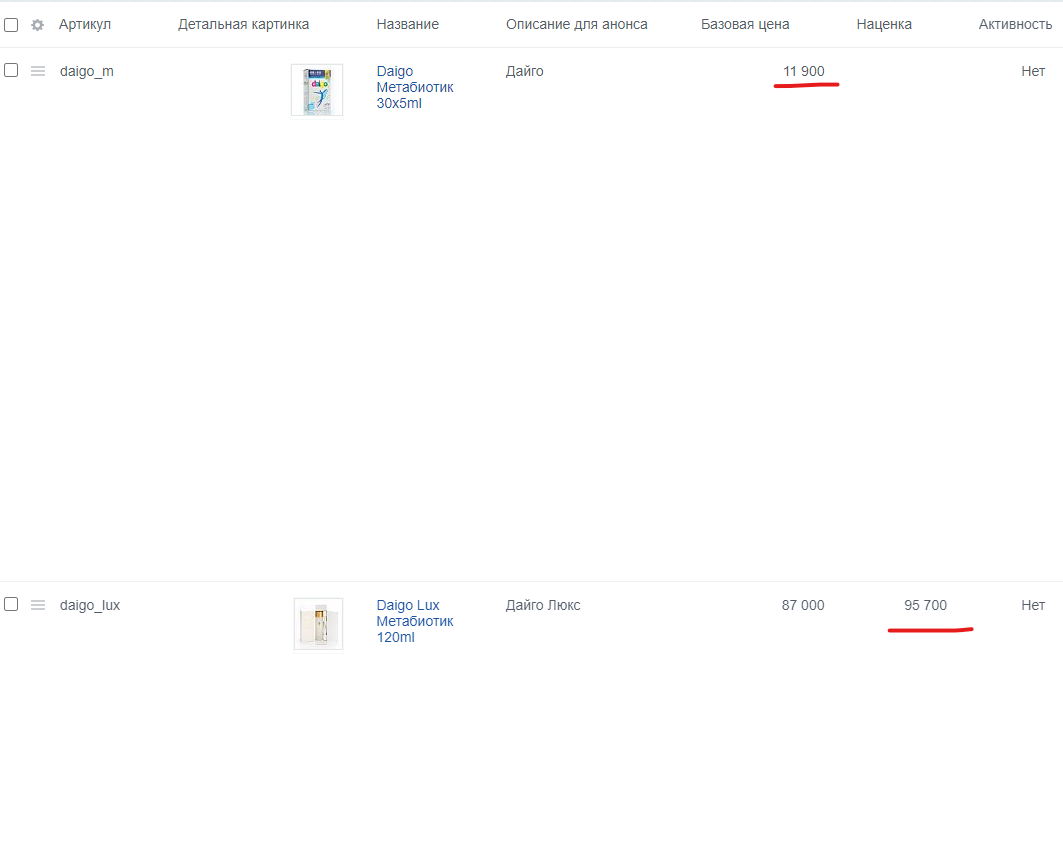Viewport: 1063px width, 842px height.
Task: Select the 11 900 base price cell
Action: pos(803,71)
